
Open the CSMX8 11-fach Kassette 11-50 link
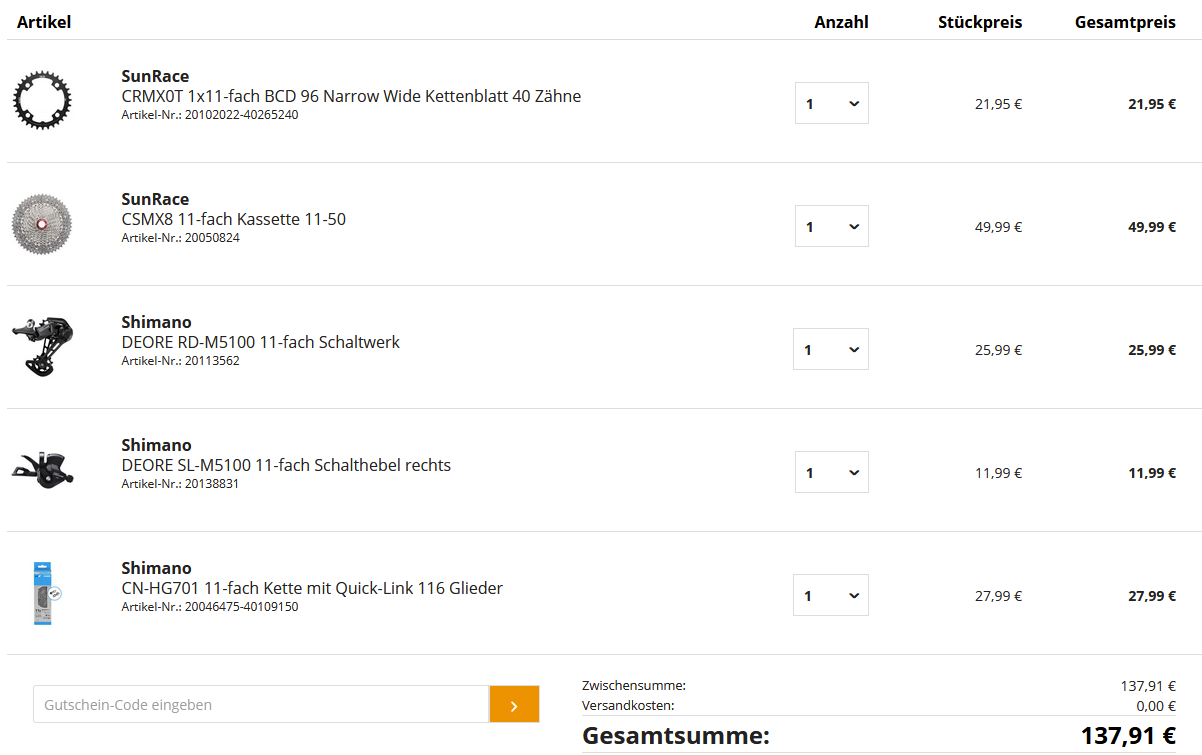coord(234,219)
